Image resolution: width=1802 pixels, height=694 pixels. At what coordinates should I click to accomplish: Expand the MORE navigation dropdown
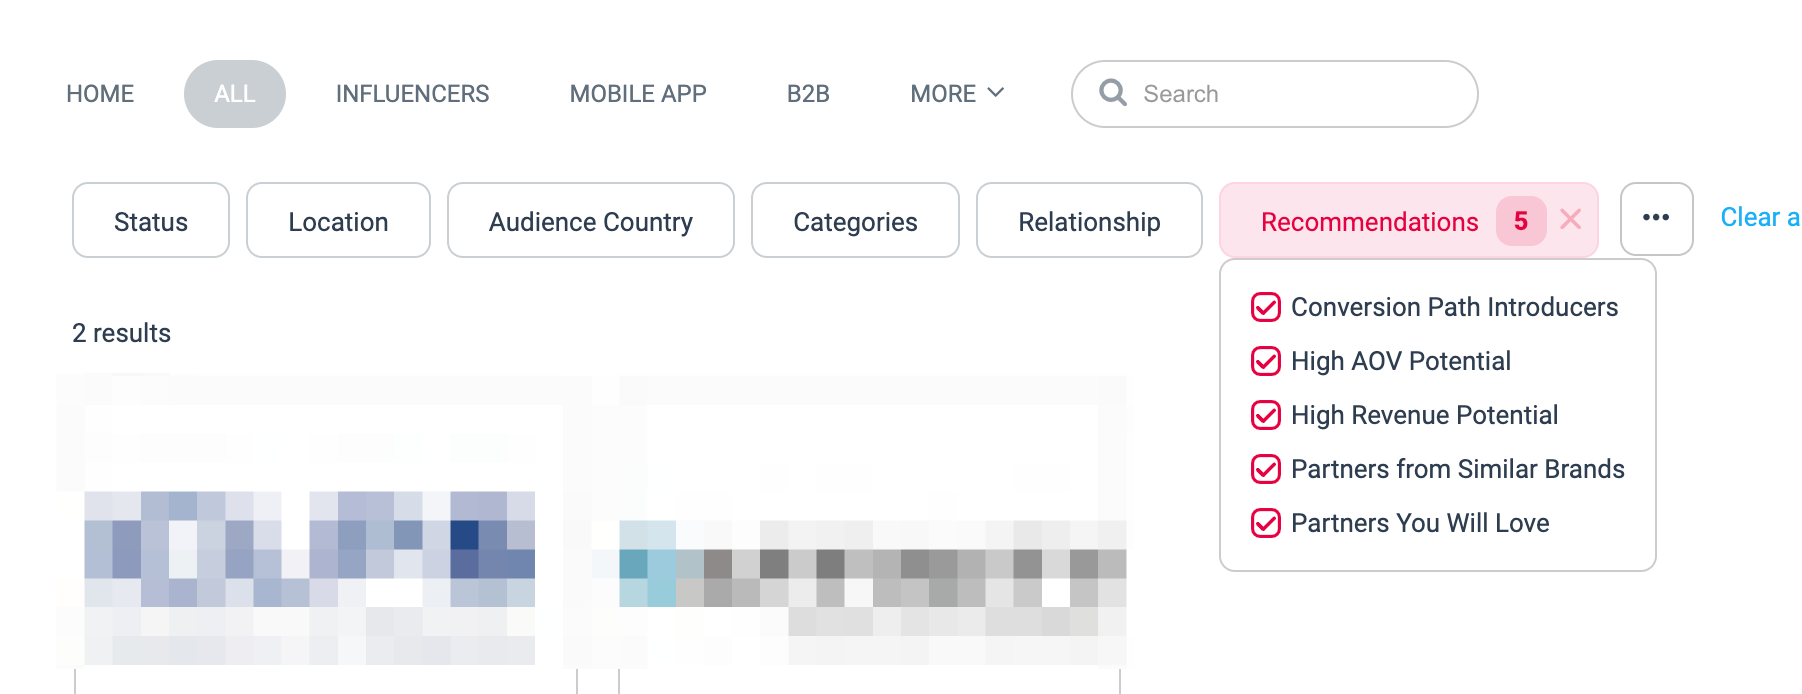tap(956, 94)
